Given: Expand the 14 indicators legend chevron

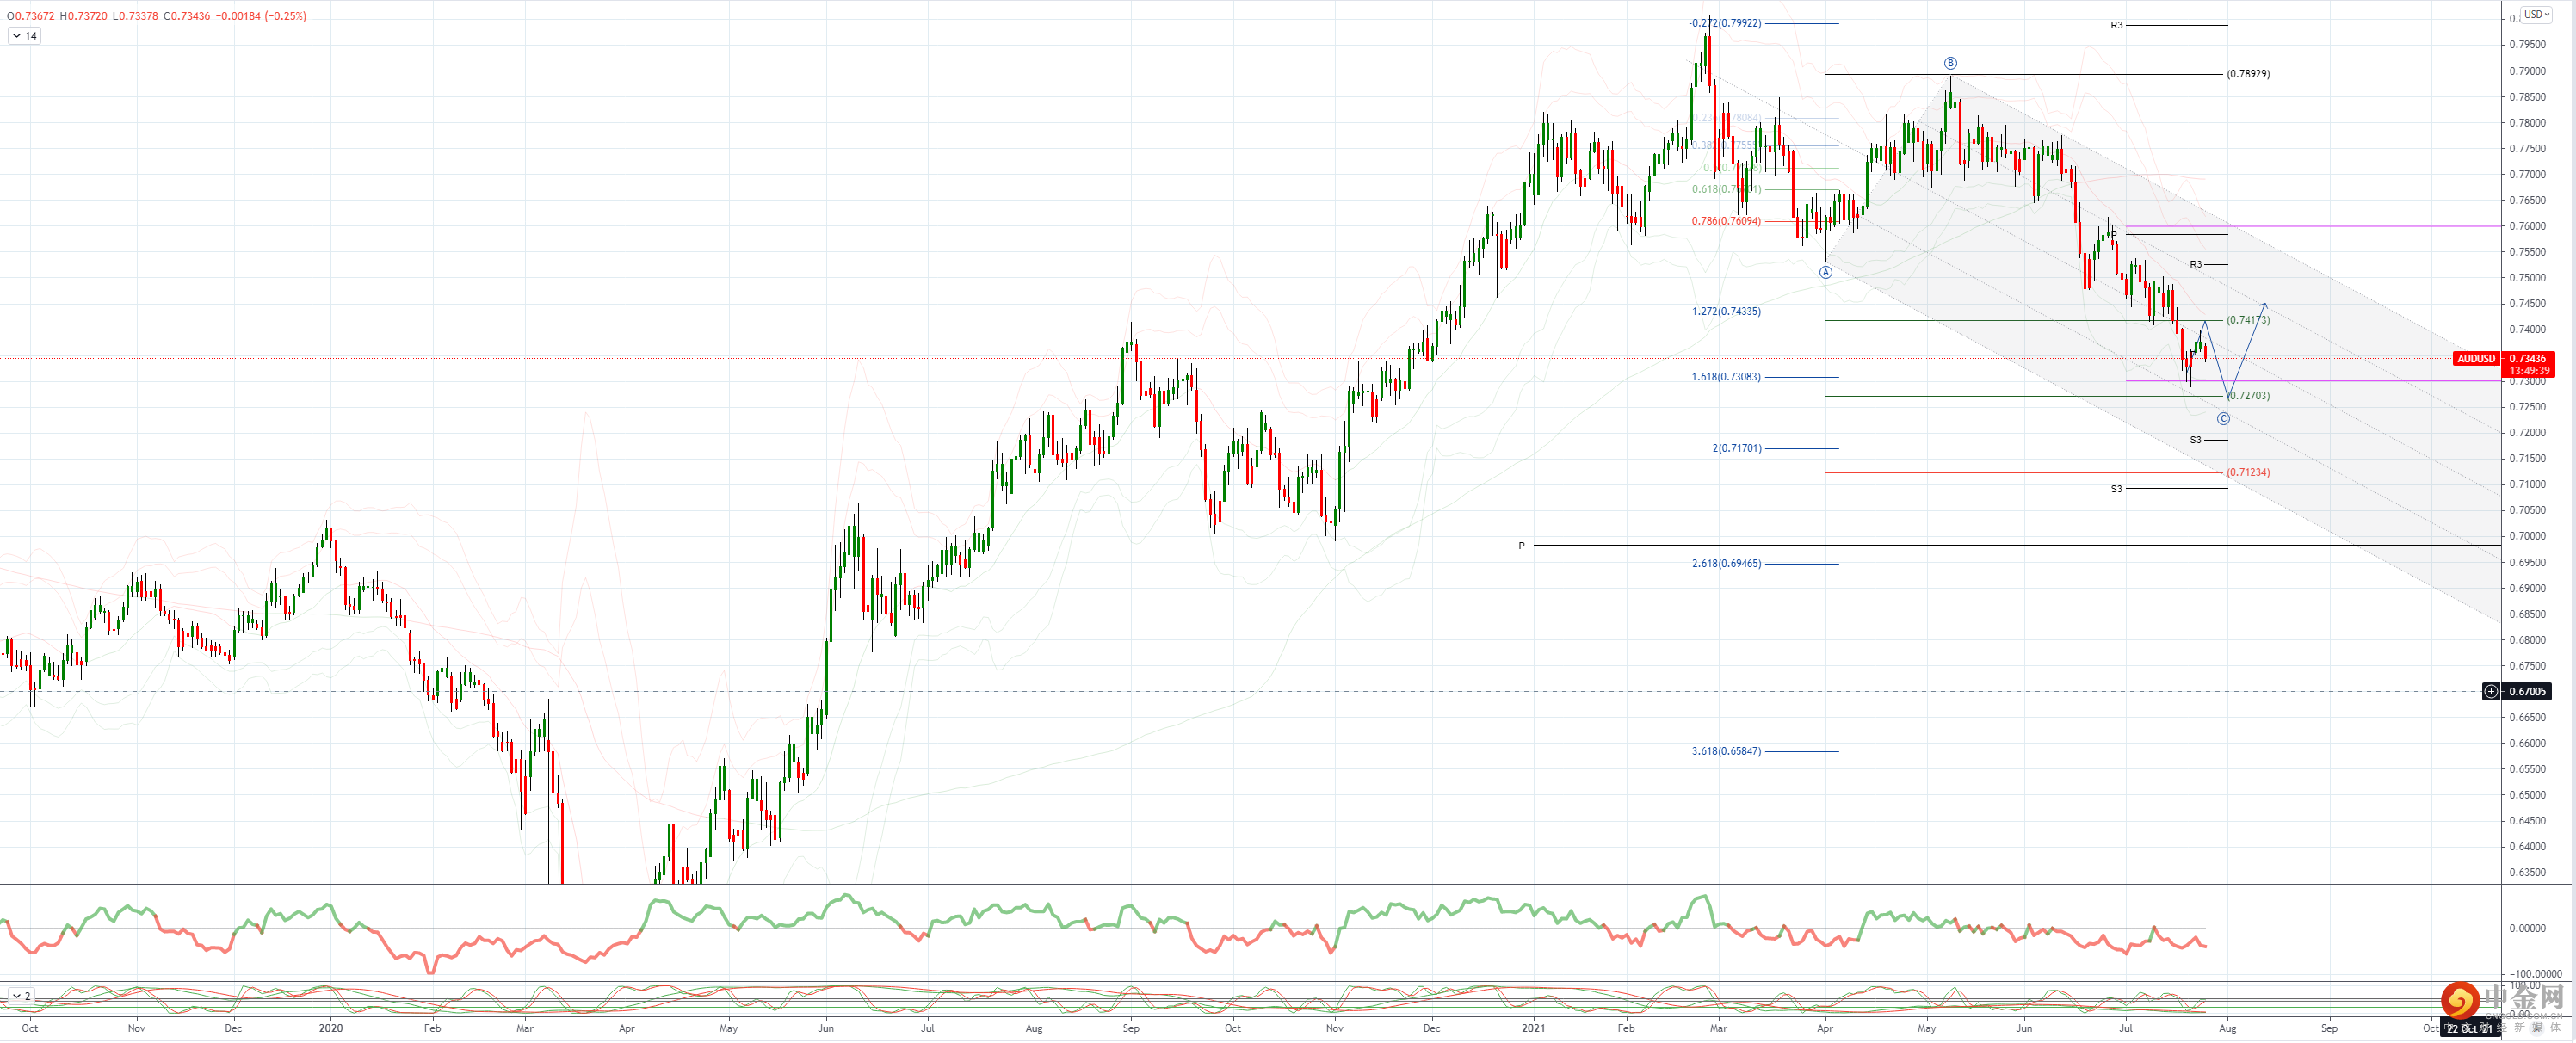Looking at the screenshot, I should [17, 36].
